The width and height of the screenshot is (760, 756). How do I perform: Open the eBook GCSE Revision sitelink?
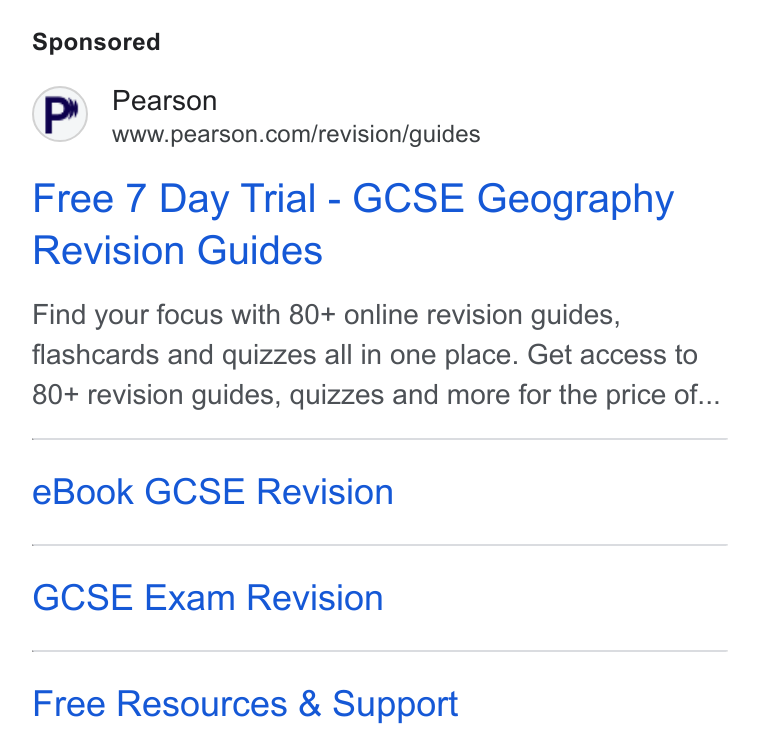[212, 492]
